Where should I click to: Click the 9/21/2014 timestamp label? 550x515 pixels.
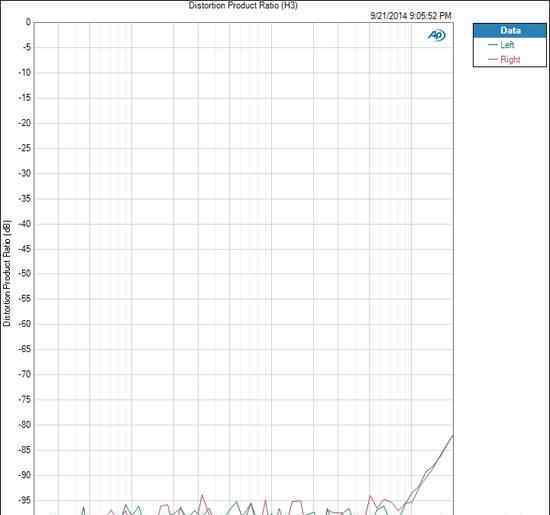coord(410,16)
